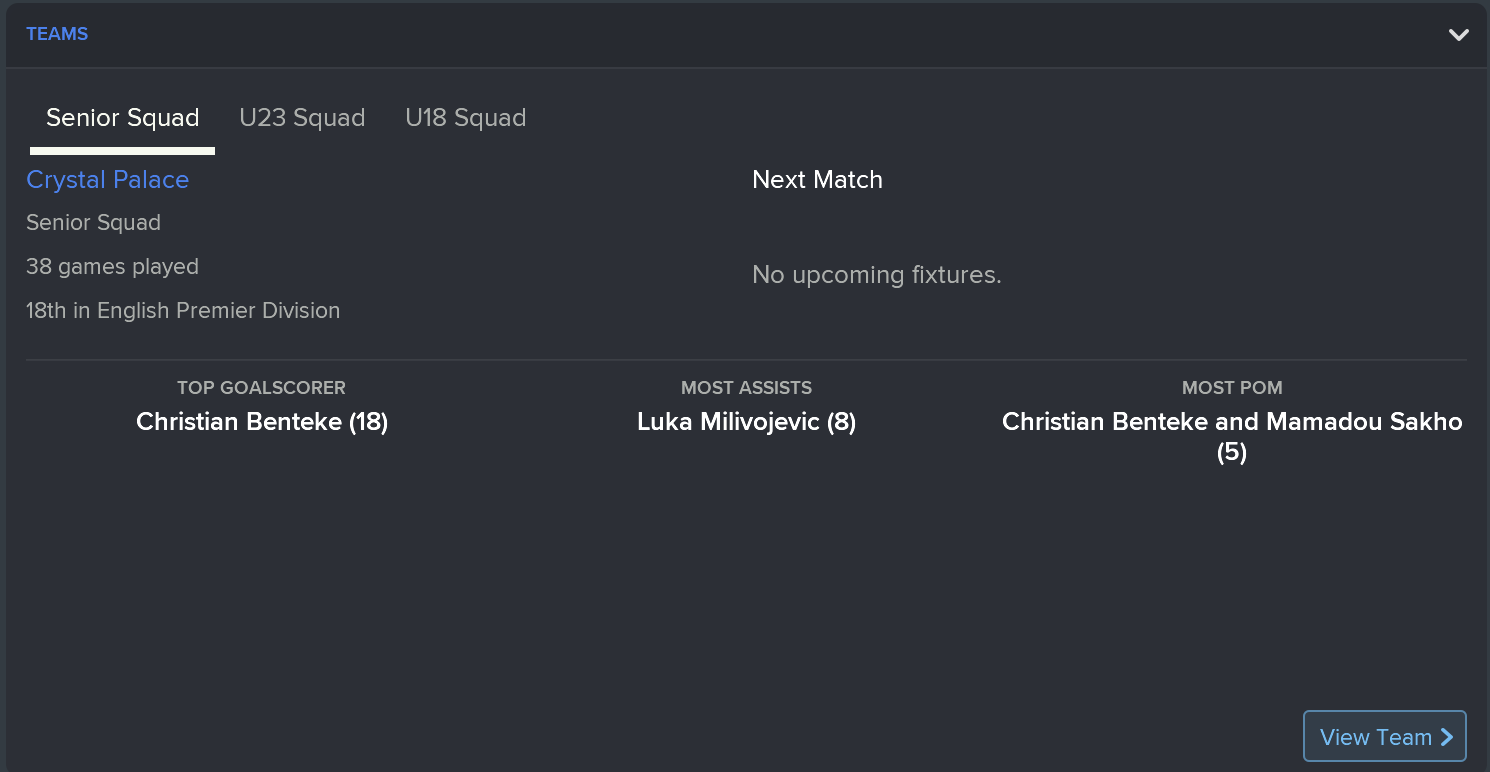
Task: Click the Most Assists heading
Action: (746, 388)
